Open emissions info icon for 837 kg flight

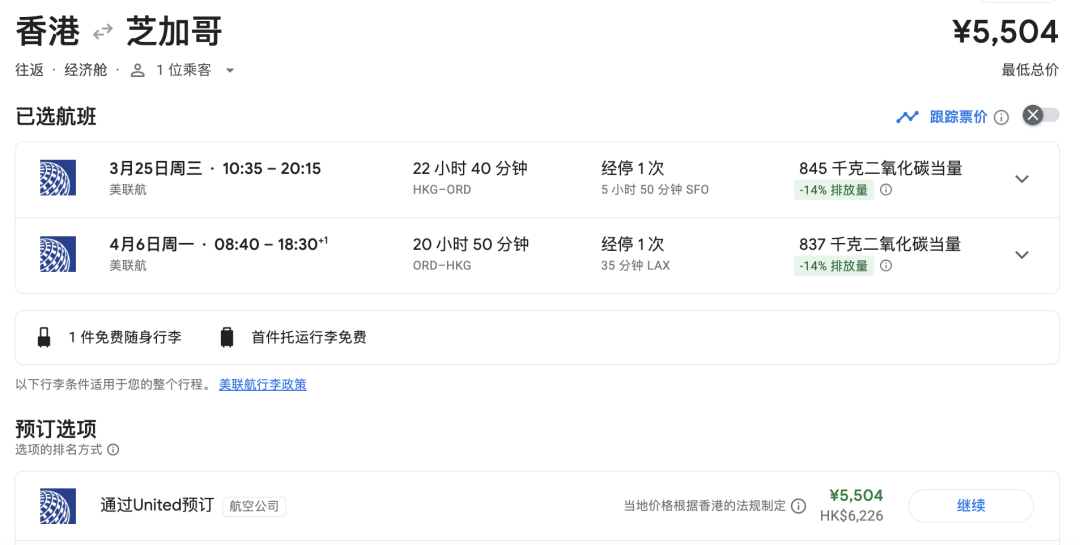tap(886, 266)
